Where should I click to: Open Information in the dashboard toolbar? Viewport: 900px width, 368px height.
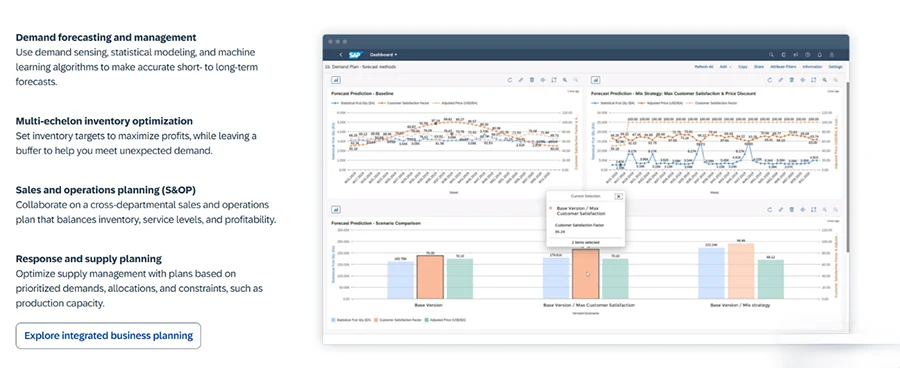click(x=812, y=67)
